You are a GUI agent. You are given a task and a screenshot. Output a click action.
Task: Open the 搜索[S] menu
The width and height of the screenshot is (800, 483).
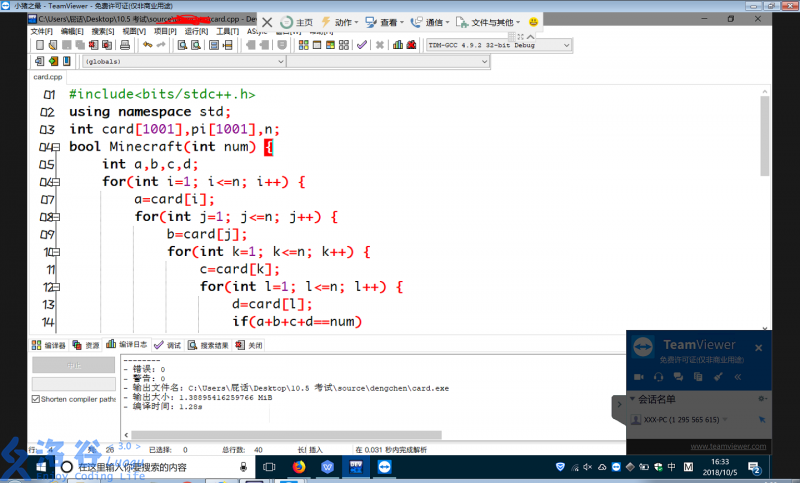pos(103,31)
